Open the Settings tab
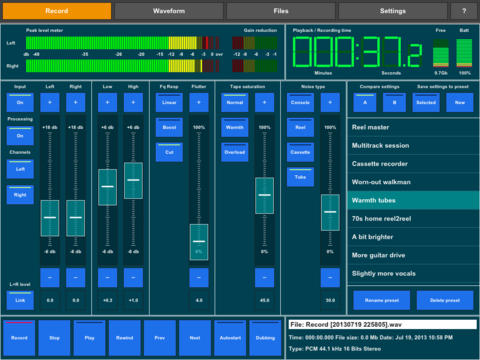 (393, 11)
